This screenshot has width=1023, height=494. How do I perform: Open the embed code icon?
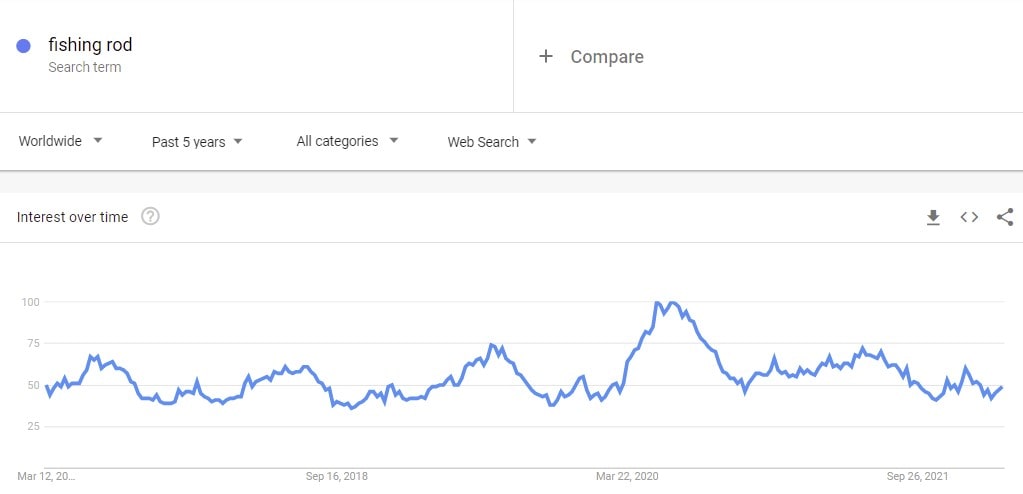(x=969, y=217)
